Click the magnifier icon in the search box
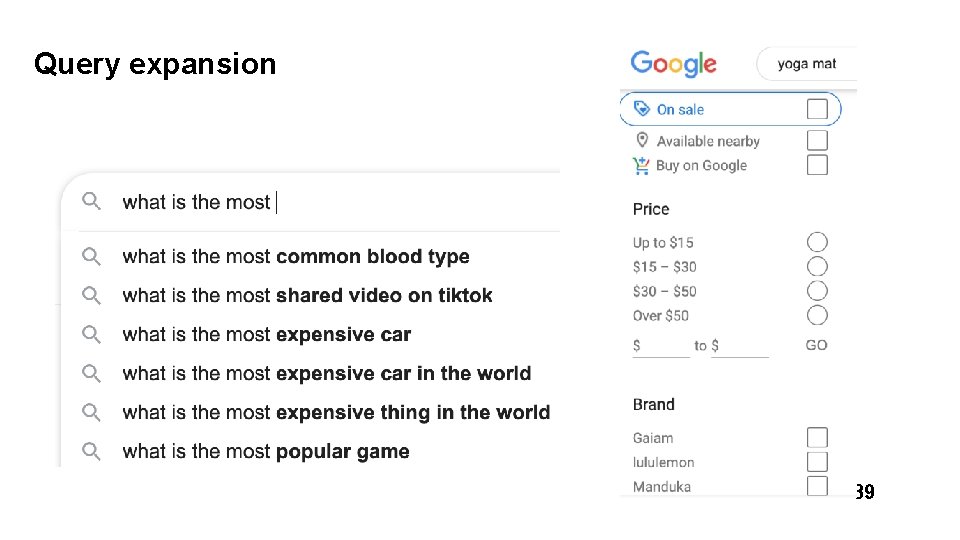 pos(91,202)
